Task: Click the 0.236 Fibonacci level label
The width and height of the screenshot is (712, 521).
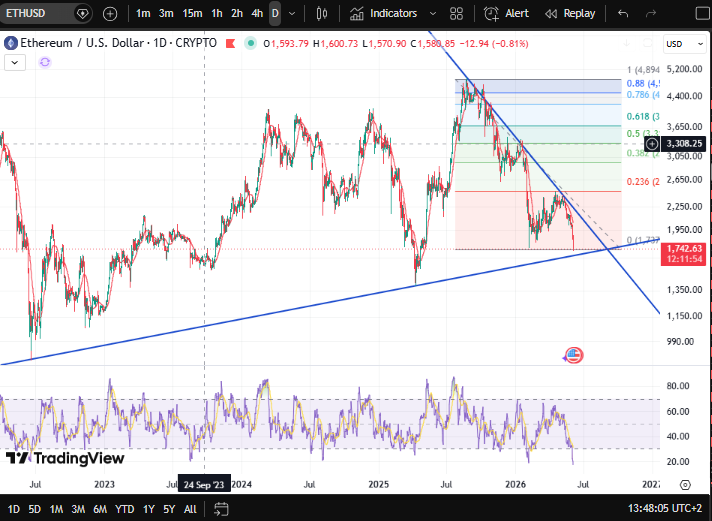Action: pyautogui.click(x=643, y=182)
